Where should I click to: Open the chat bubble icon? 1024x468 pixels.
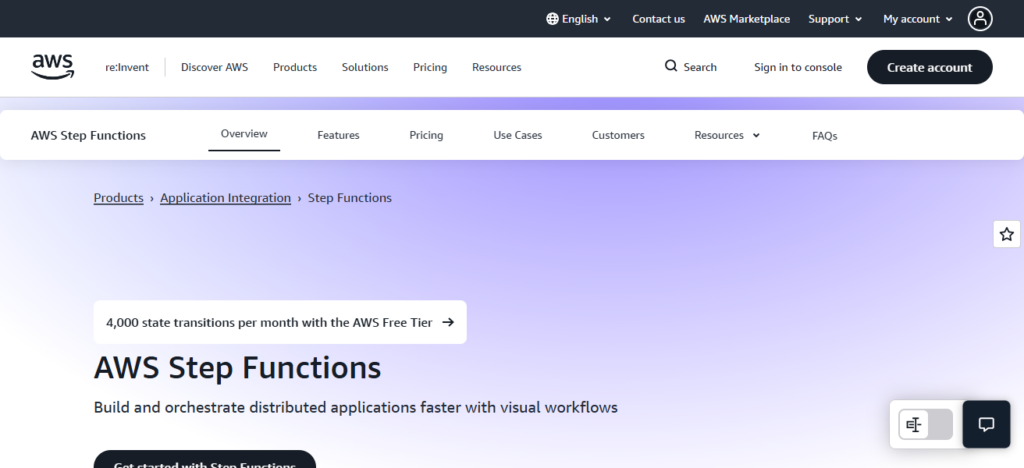point(986,424)
